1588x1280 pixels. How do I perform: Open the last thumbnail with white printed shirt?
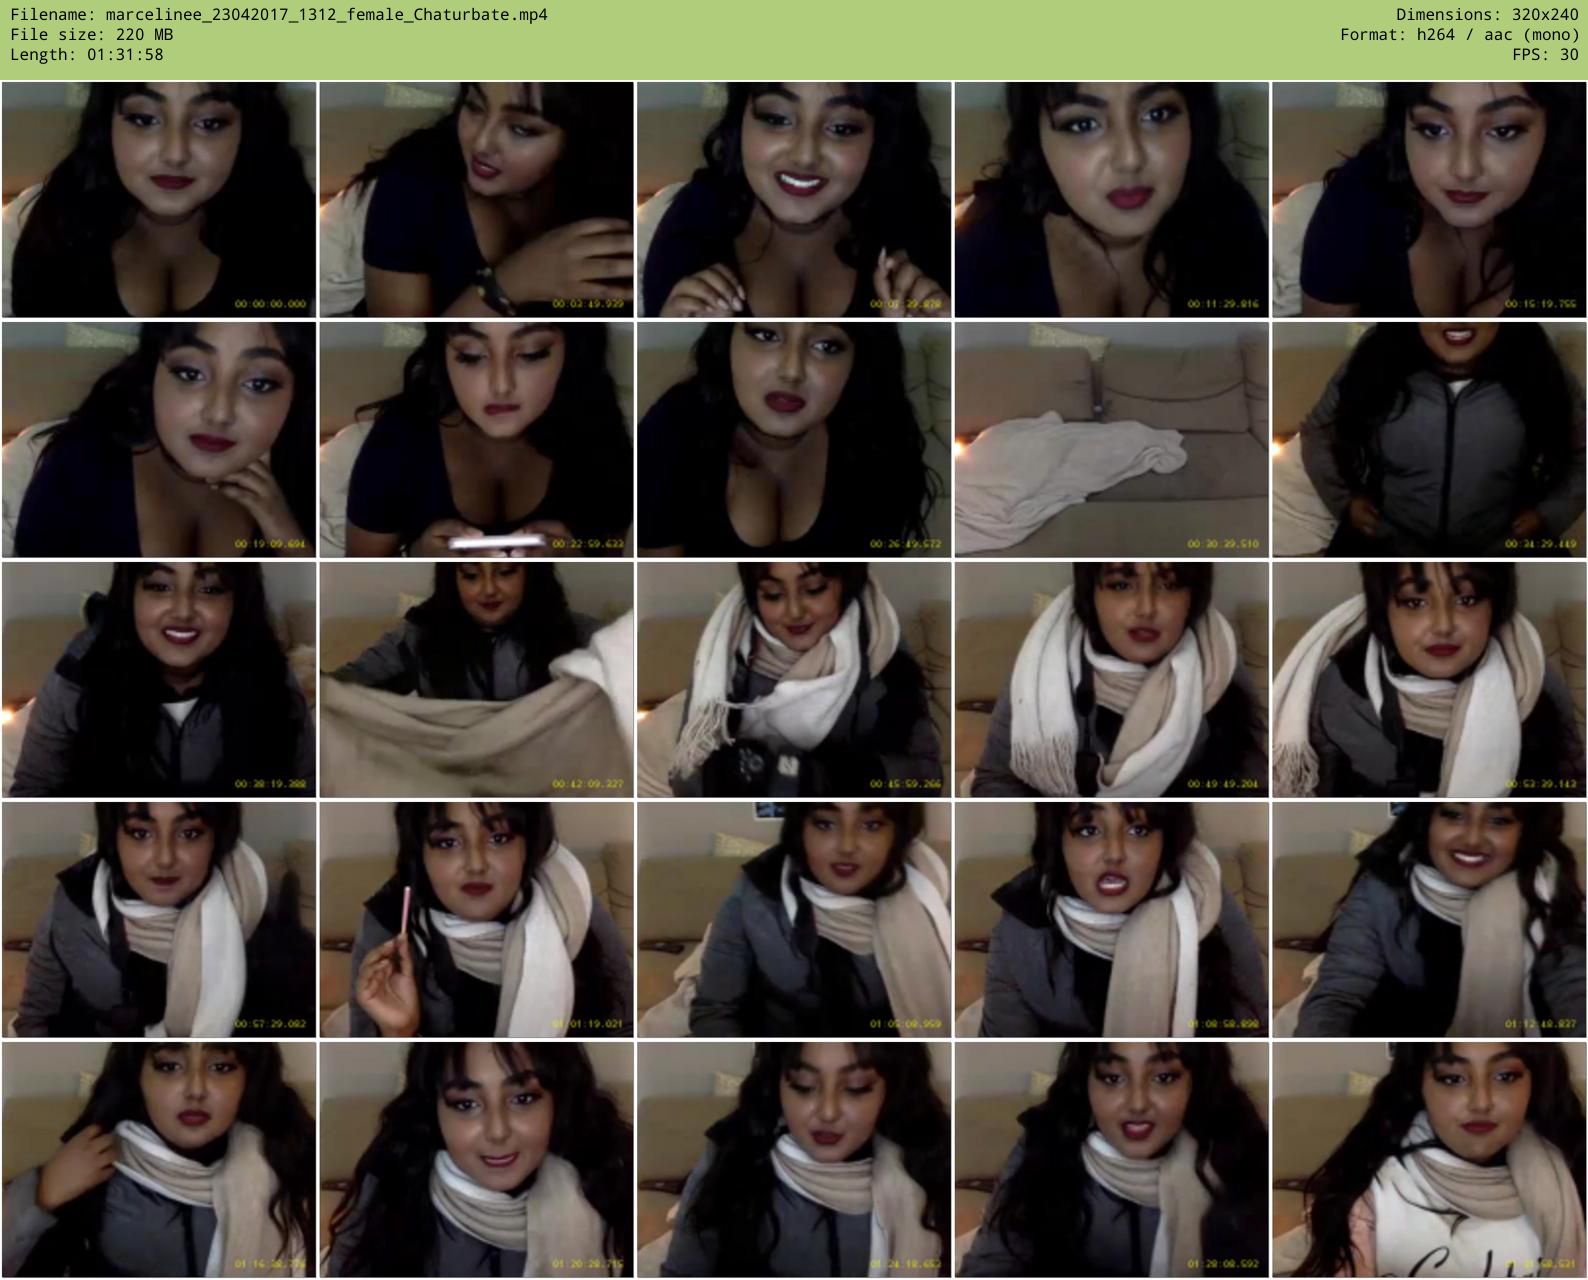[x=1429, y=1159]
